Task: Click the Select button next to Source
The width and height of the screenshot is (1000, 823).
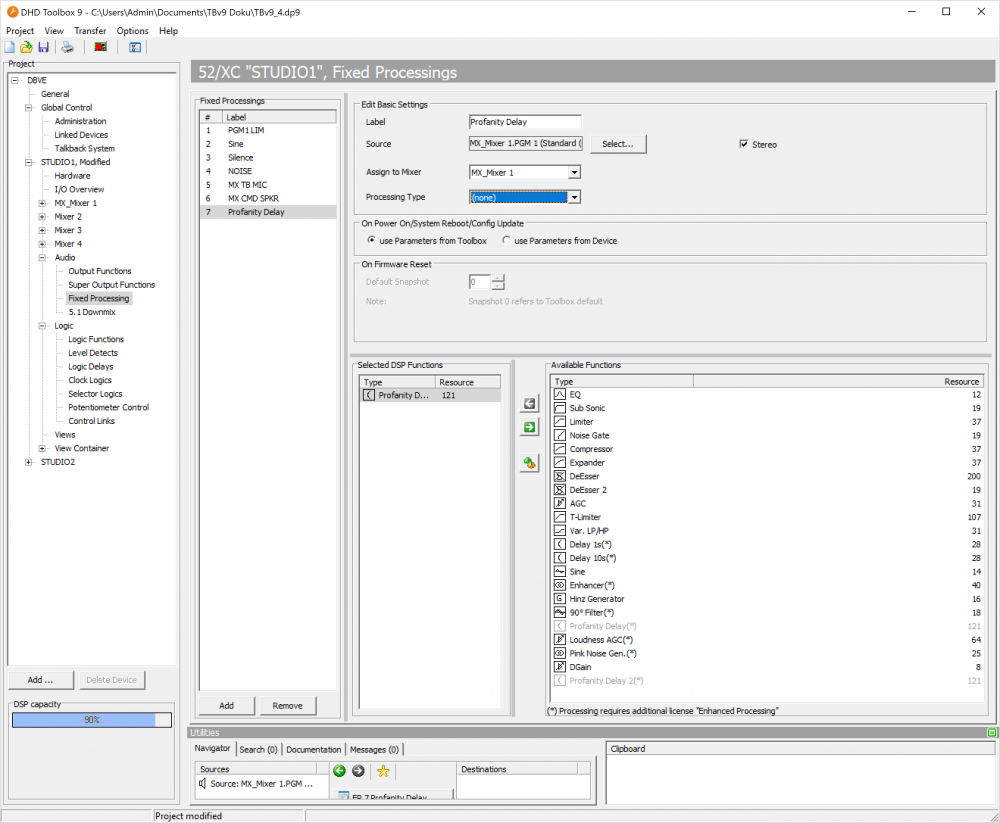Action: point(618,144)
